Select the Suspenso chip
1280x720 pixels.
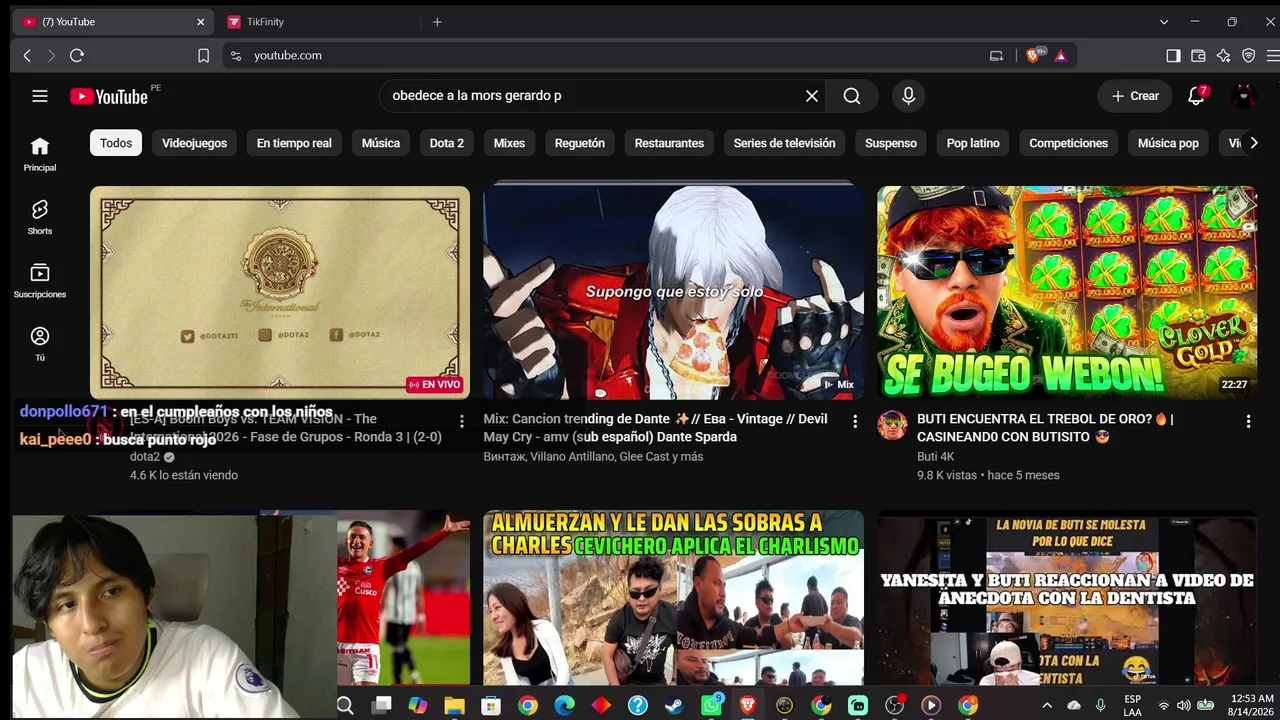(x=891, y=143)
